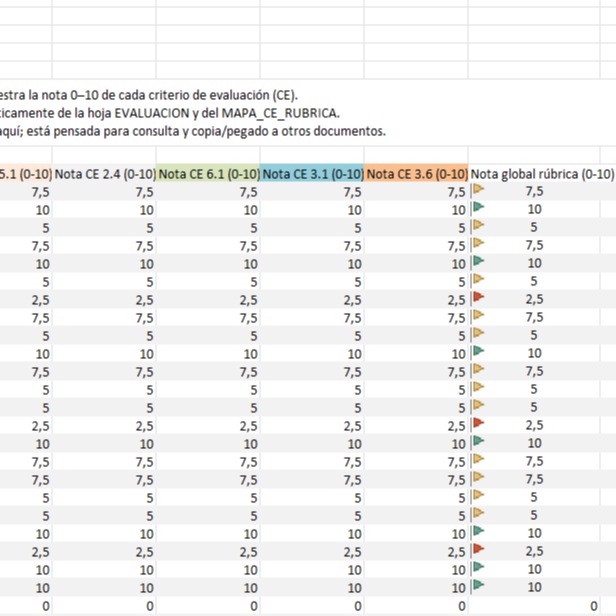Select the 0 in the Nota CE 3.1 column
Viewport: 616px width, 616px height.
point(356,606)
